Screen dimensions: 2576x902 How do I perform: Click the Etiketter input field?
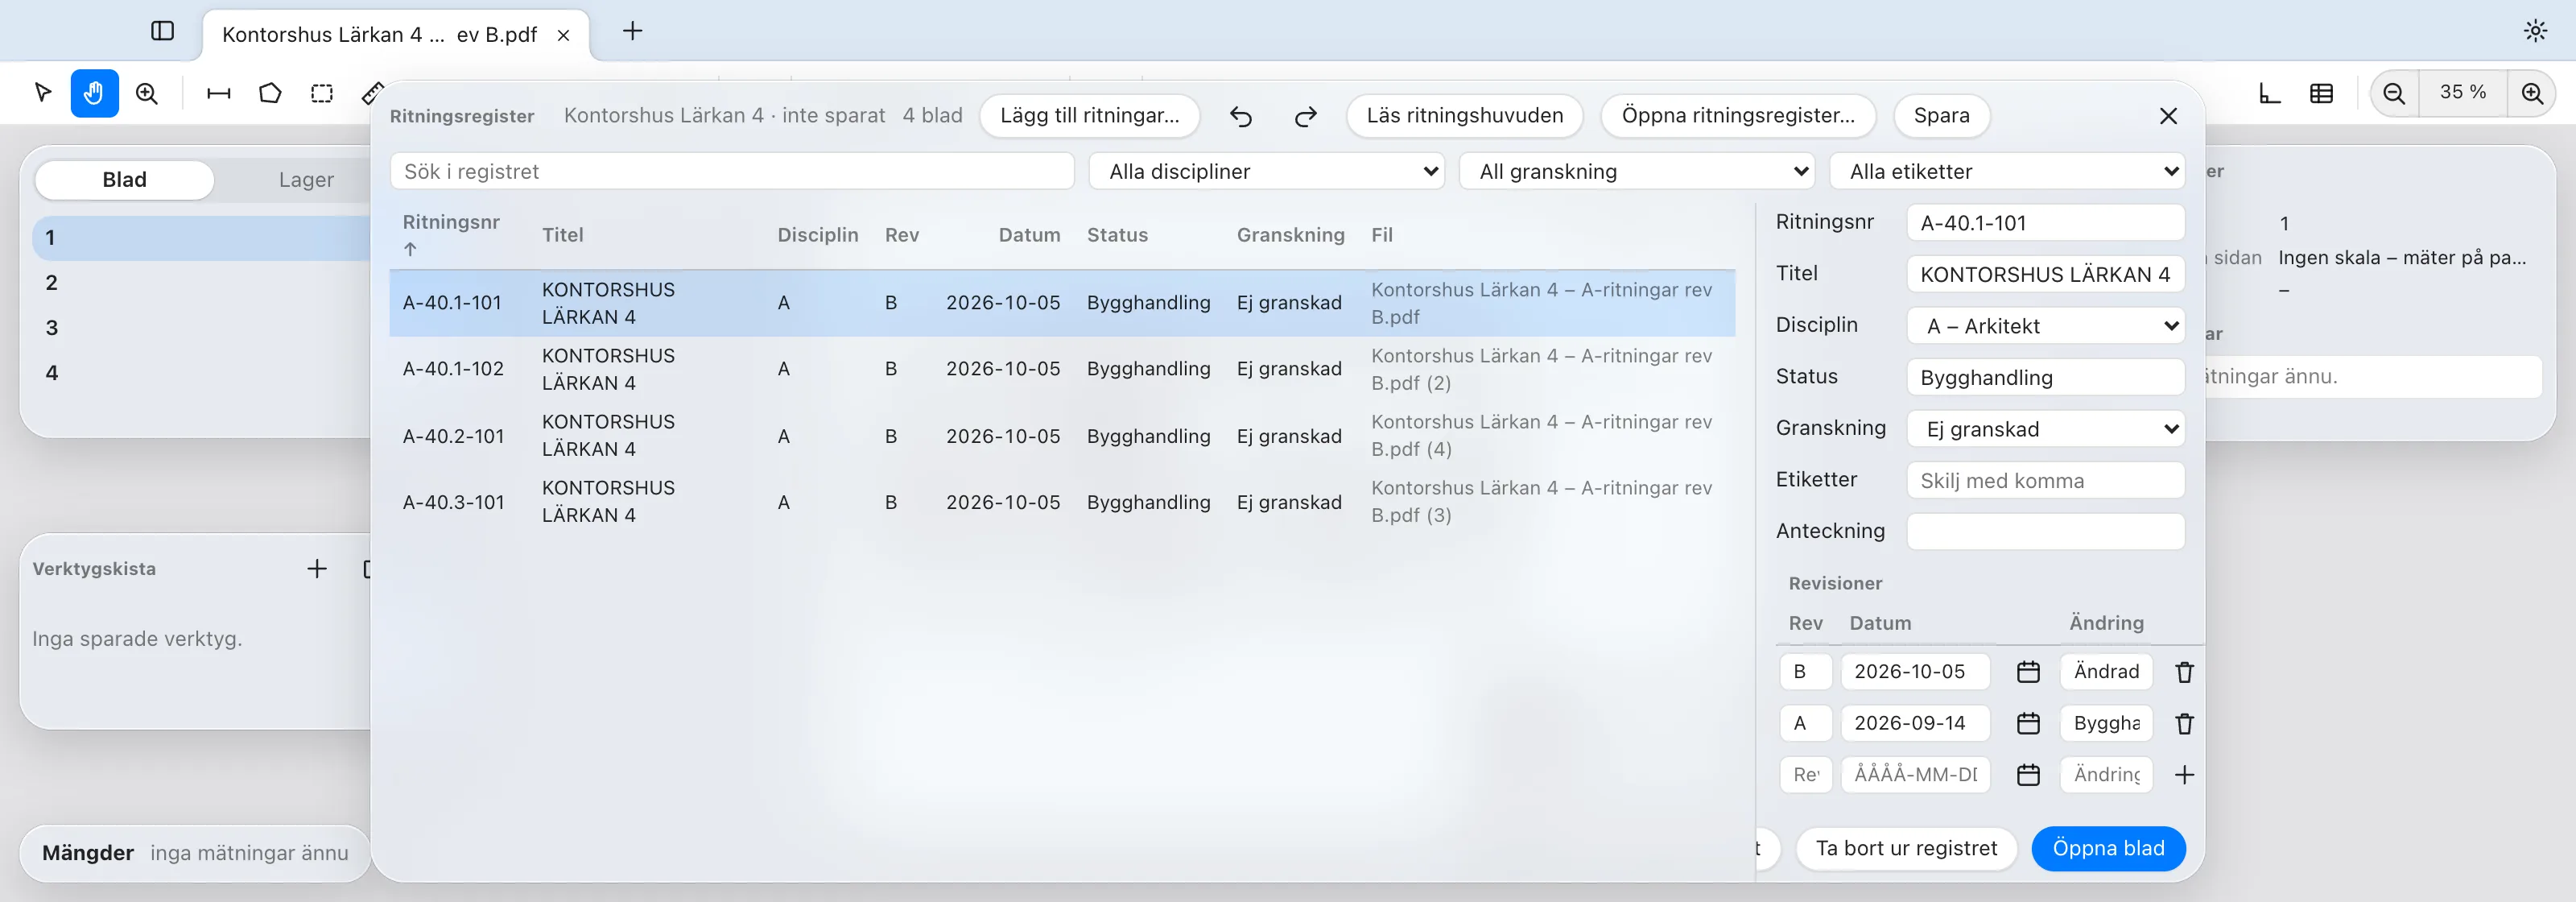pos(2045,481)
